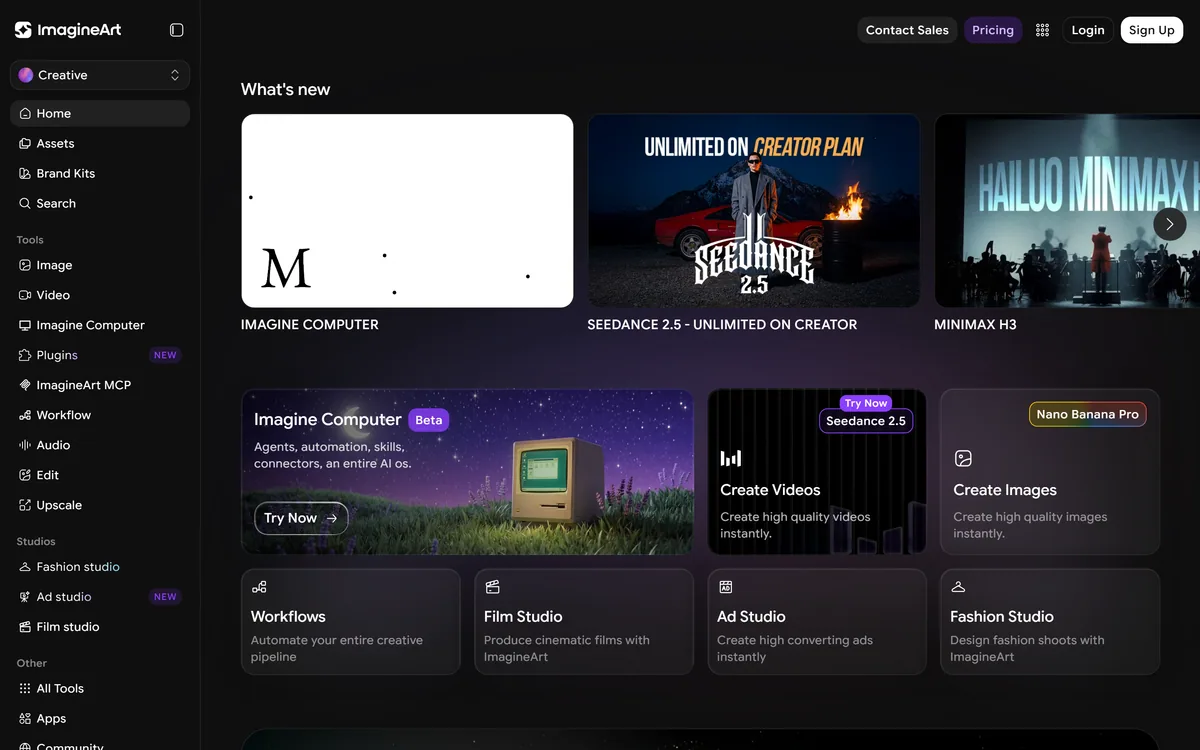
Task: Click the Assets icon in the sidebar
Action: 26,143
